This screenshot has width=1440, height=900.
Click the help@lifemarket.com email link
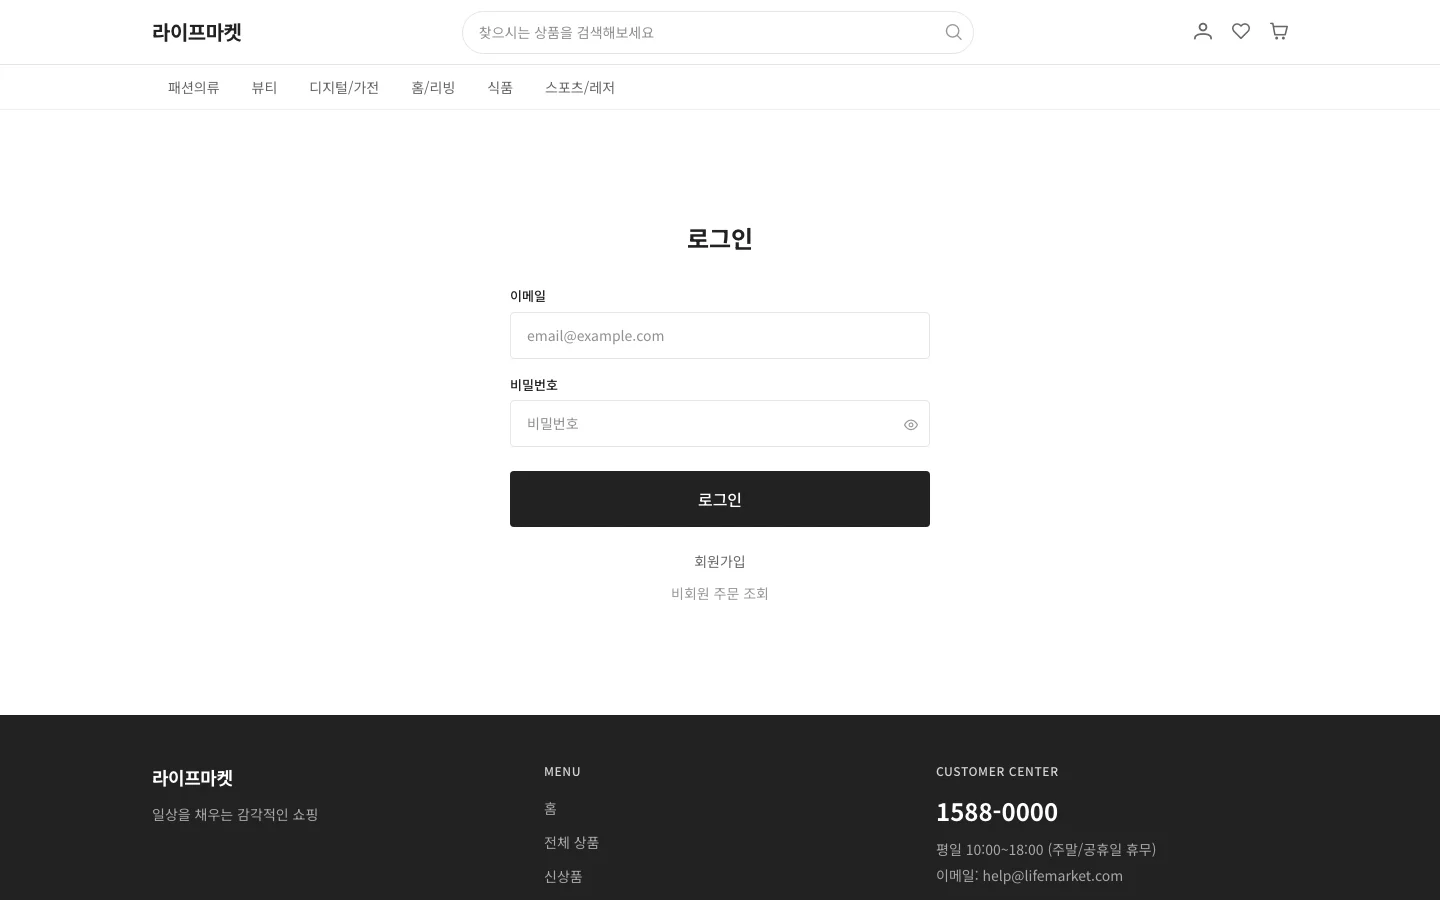1052,875
